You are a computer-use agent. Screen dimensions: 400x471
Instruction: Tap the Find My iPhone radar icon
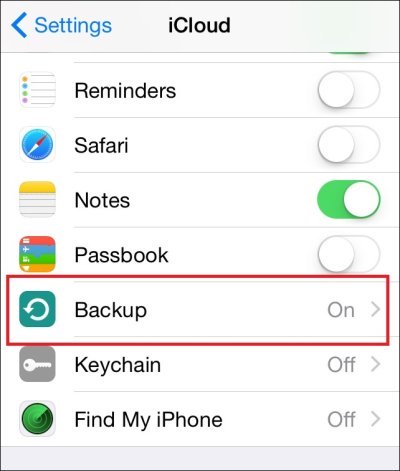[x=37, y=419]
